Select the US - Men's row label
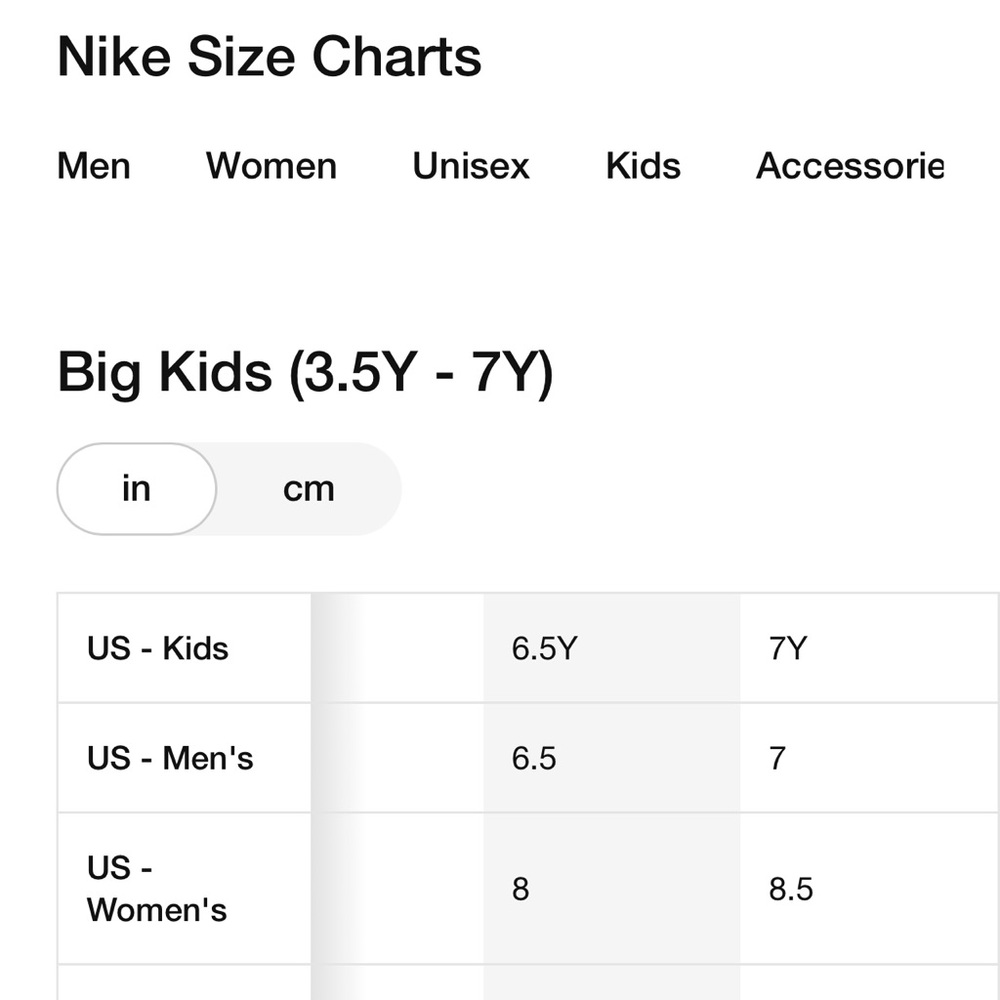1000x1000 pixels. click(x=170, y=758)
